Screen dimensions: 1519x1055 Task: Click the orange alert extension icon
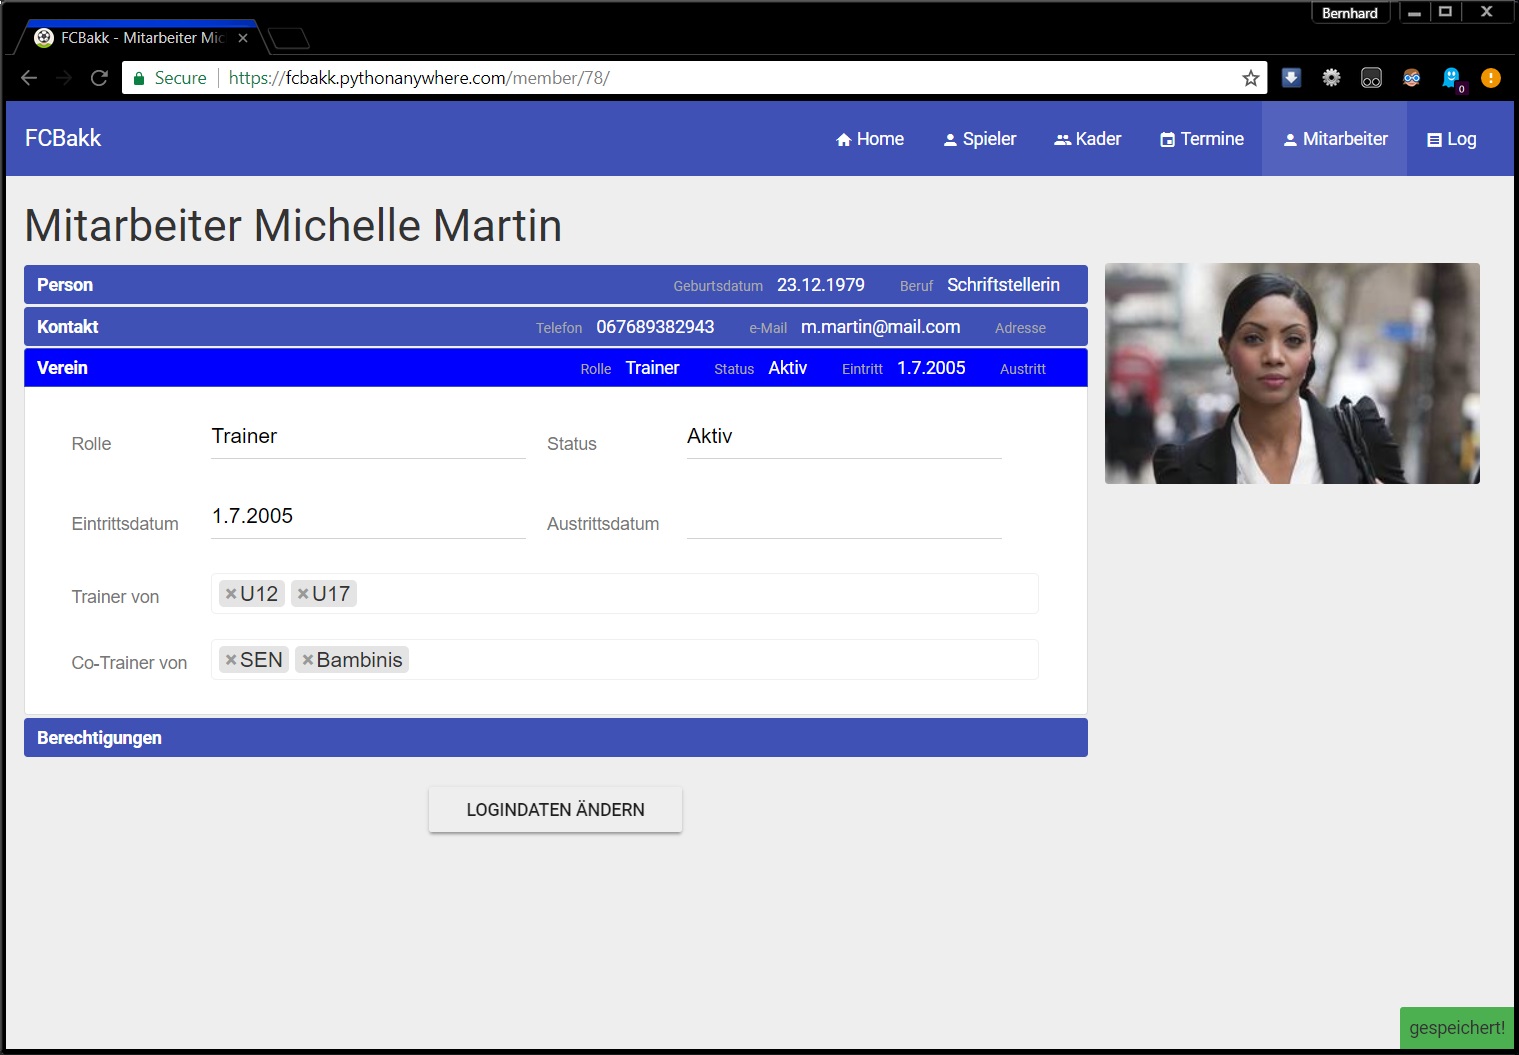(x=1490, y=78)
